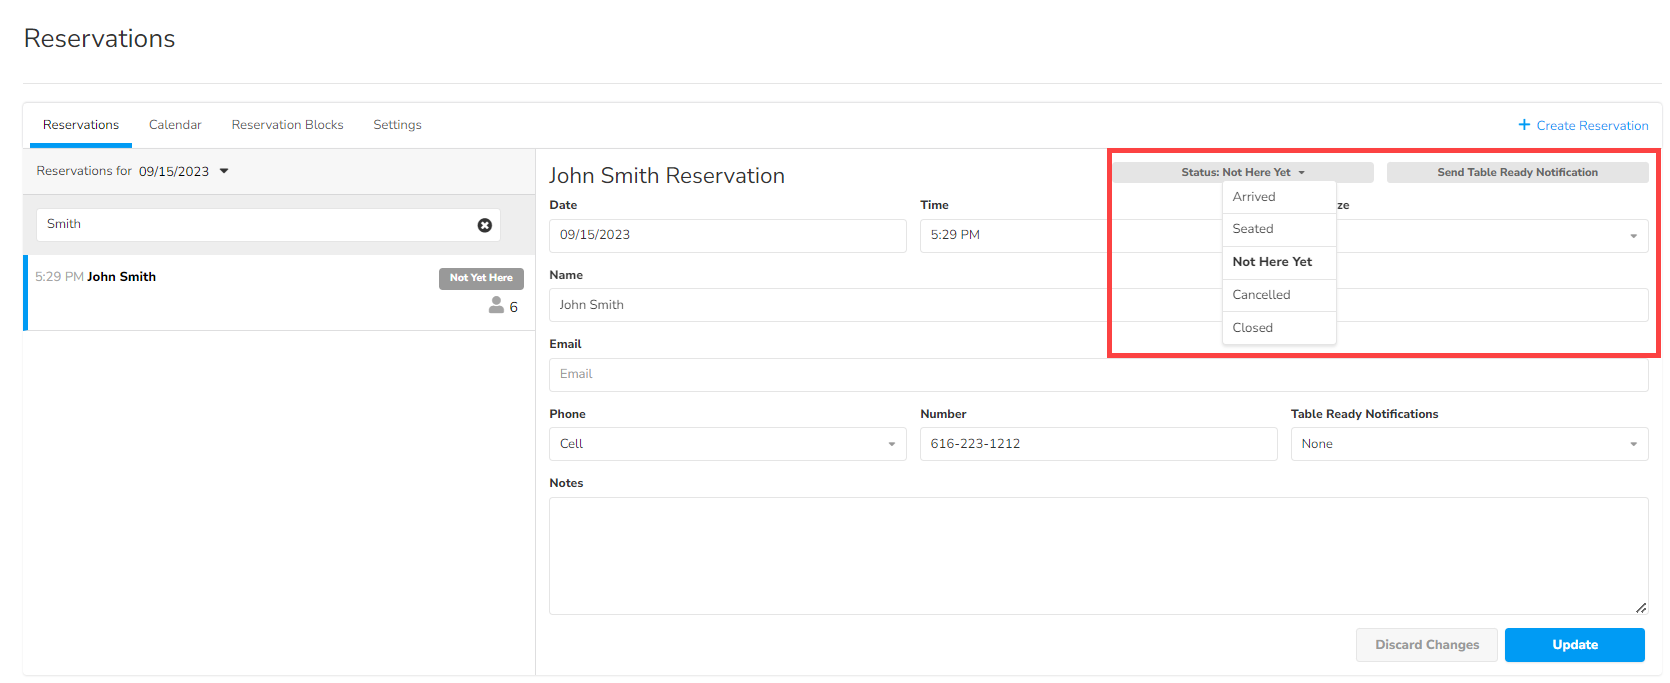Open Table Ready Notifications dropdown

[x=1468, y=444]
